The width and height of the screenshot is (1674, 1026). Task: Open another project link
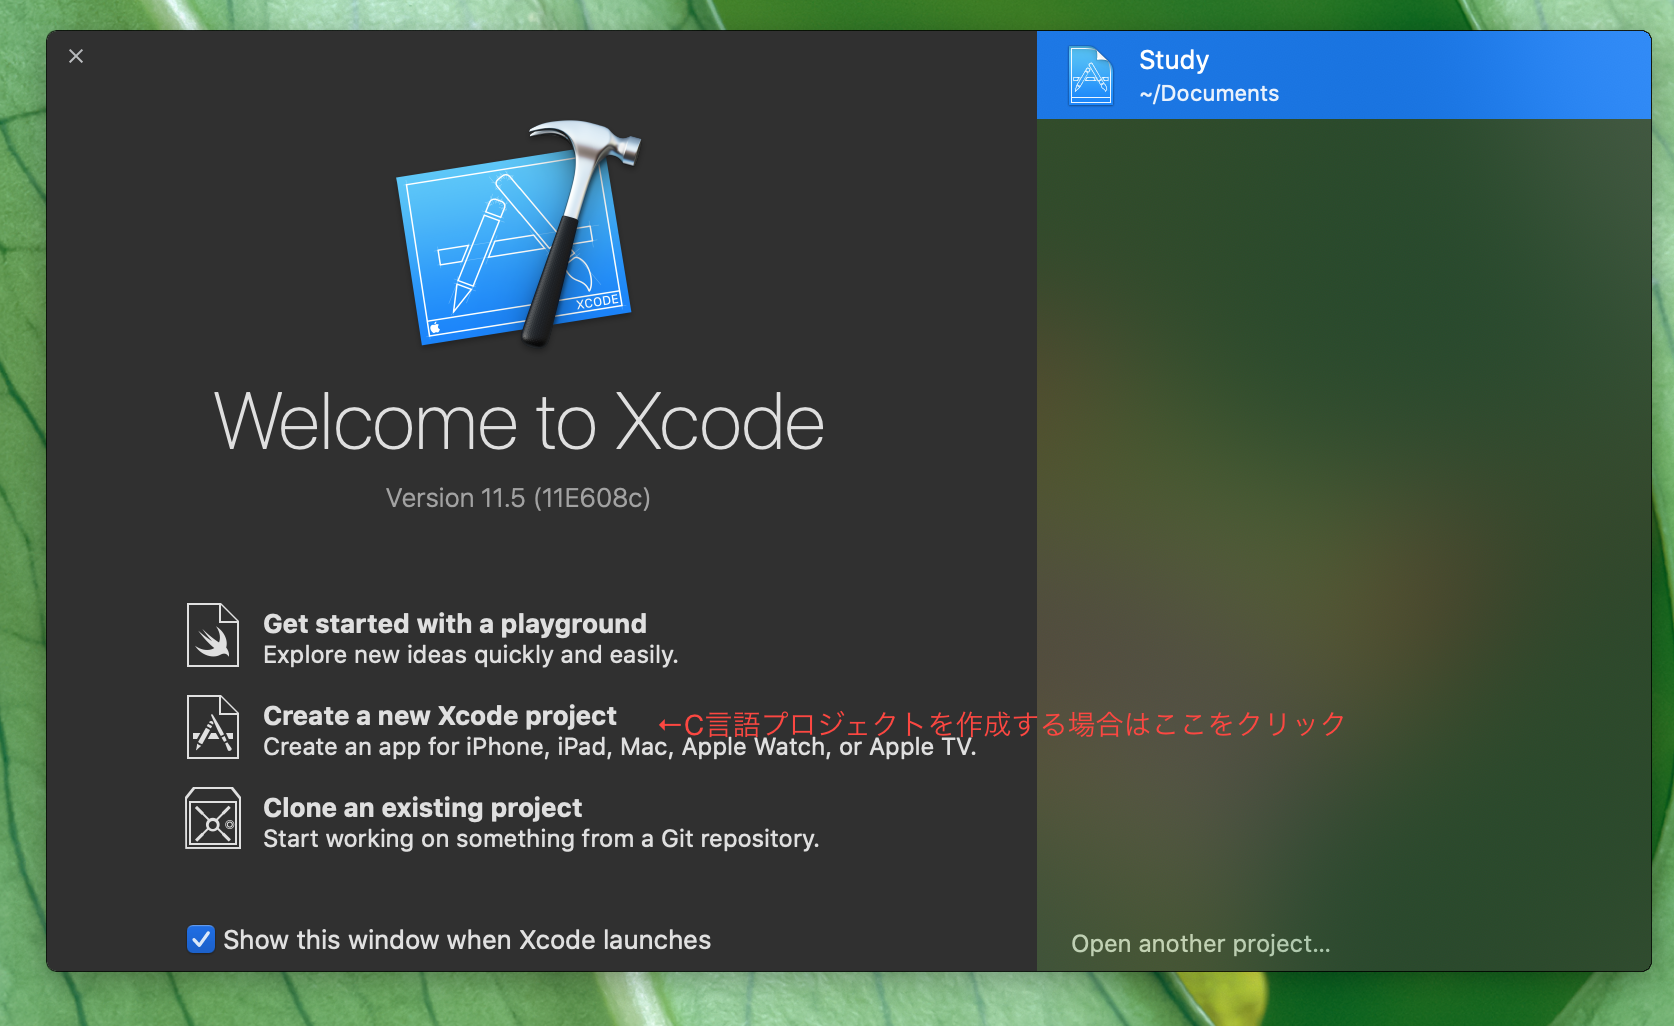click(x=1200, y=943)
